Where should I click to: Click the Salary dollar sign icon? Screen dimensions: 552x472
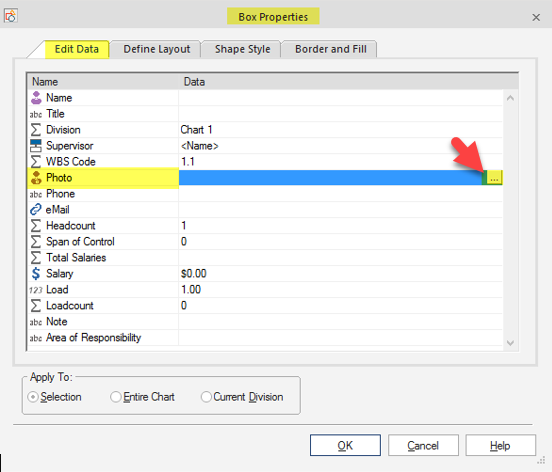click(x=36, y=273)
